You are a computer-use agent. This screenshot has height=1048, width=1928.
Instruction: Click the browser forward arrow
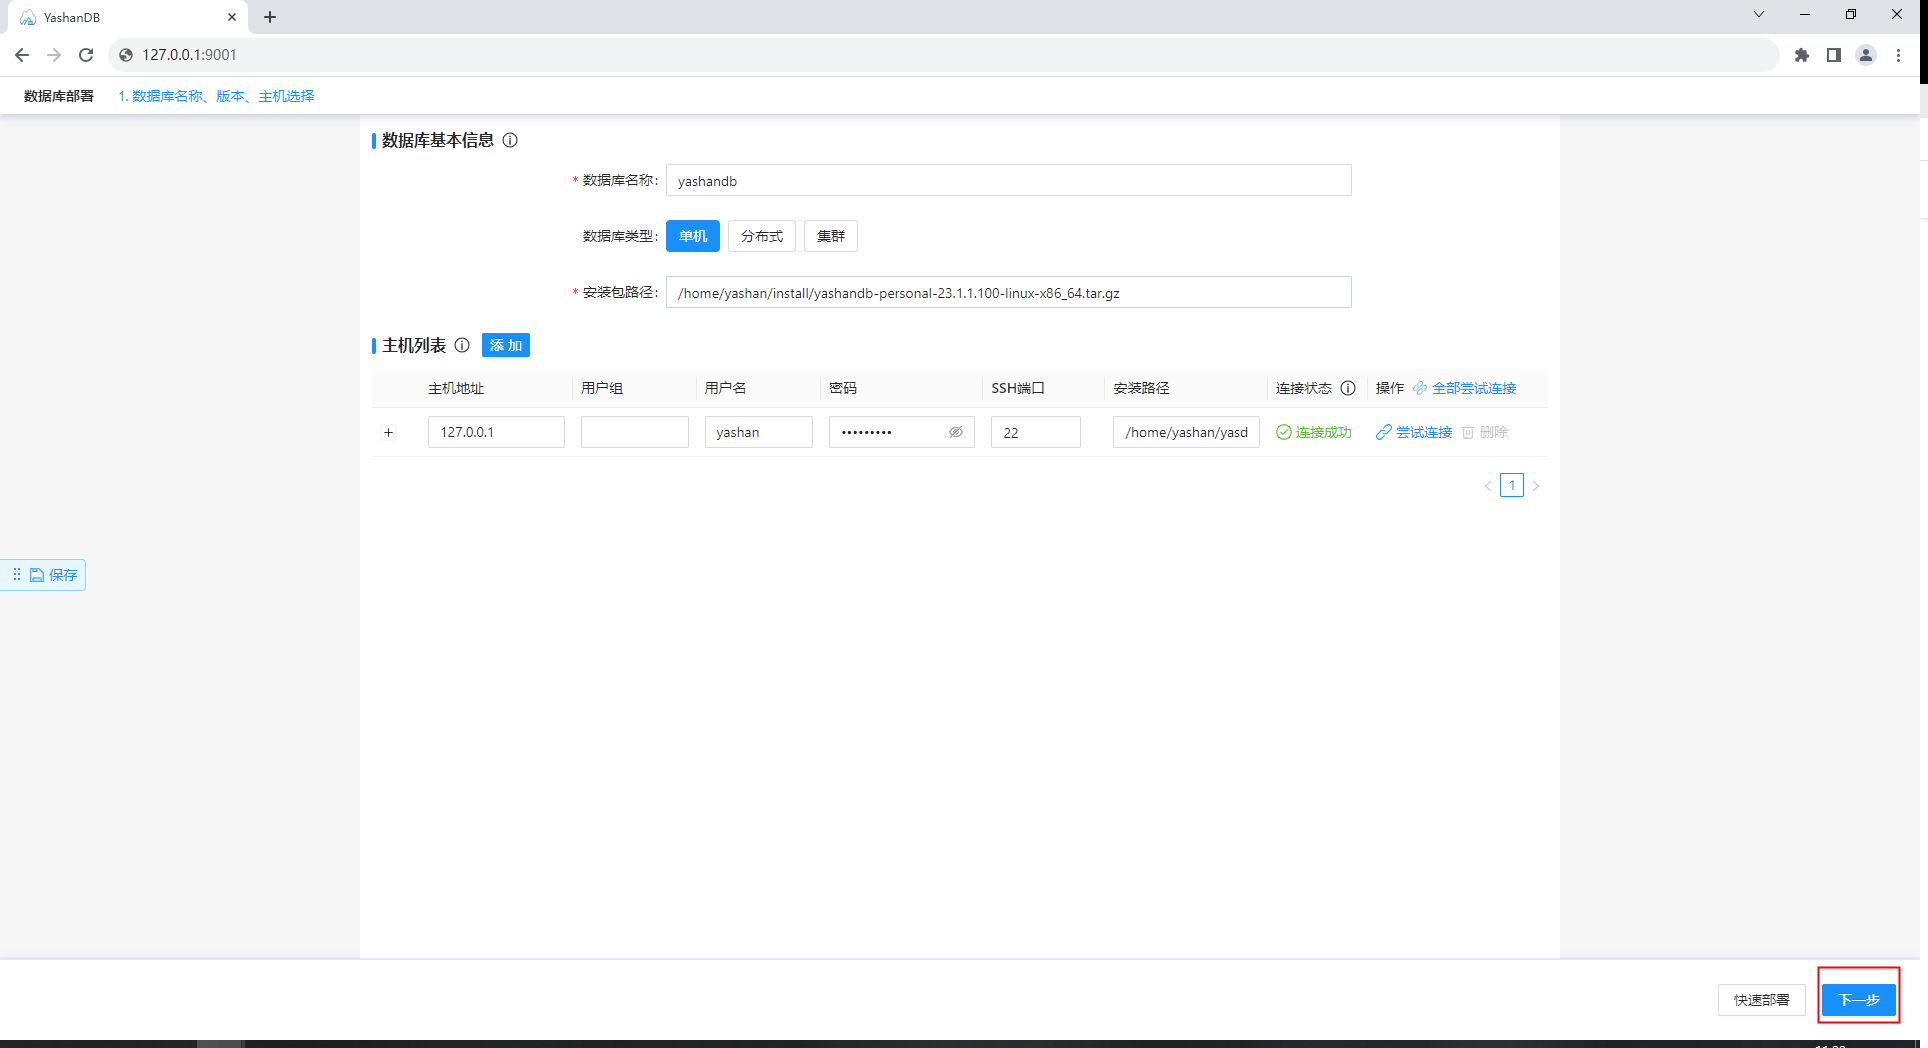(x=54, y=55)
